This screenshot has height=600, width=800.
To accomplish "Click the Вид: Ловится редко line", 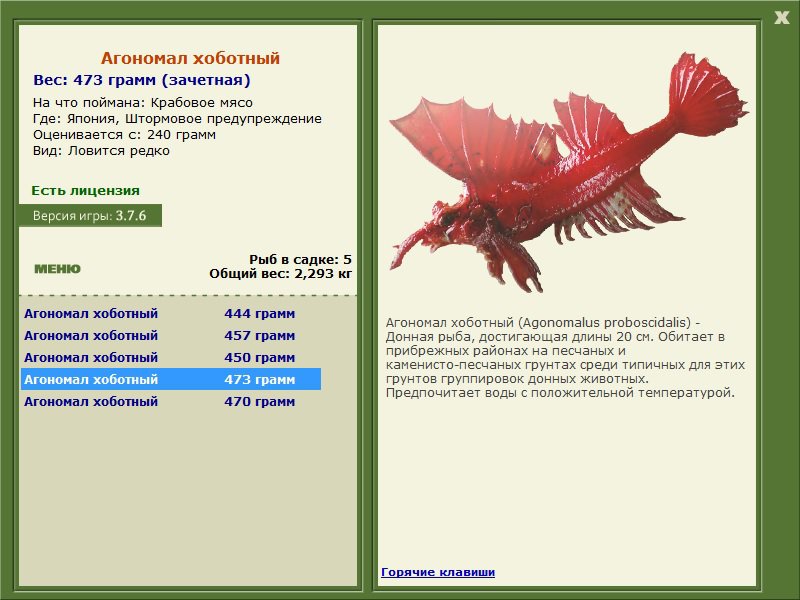I will coord(101,151).
